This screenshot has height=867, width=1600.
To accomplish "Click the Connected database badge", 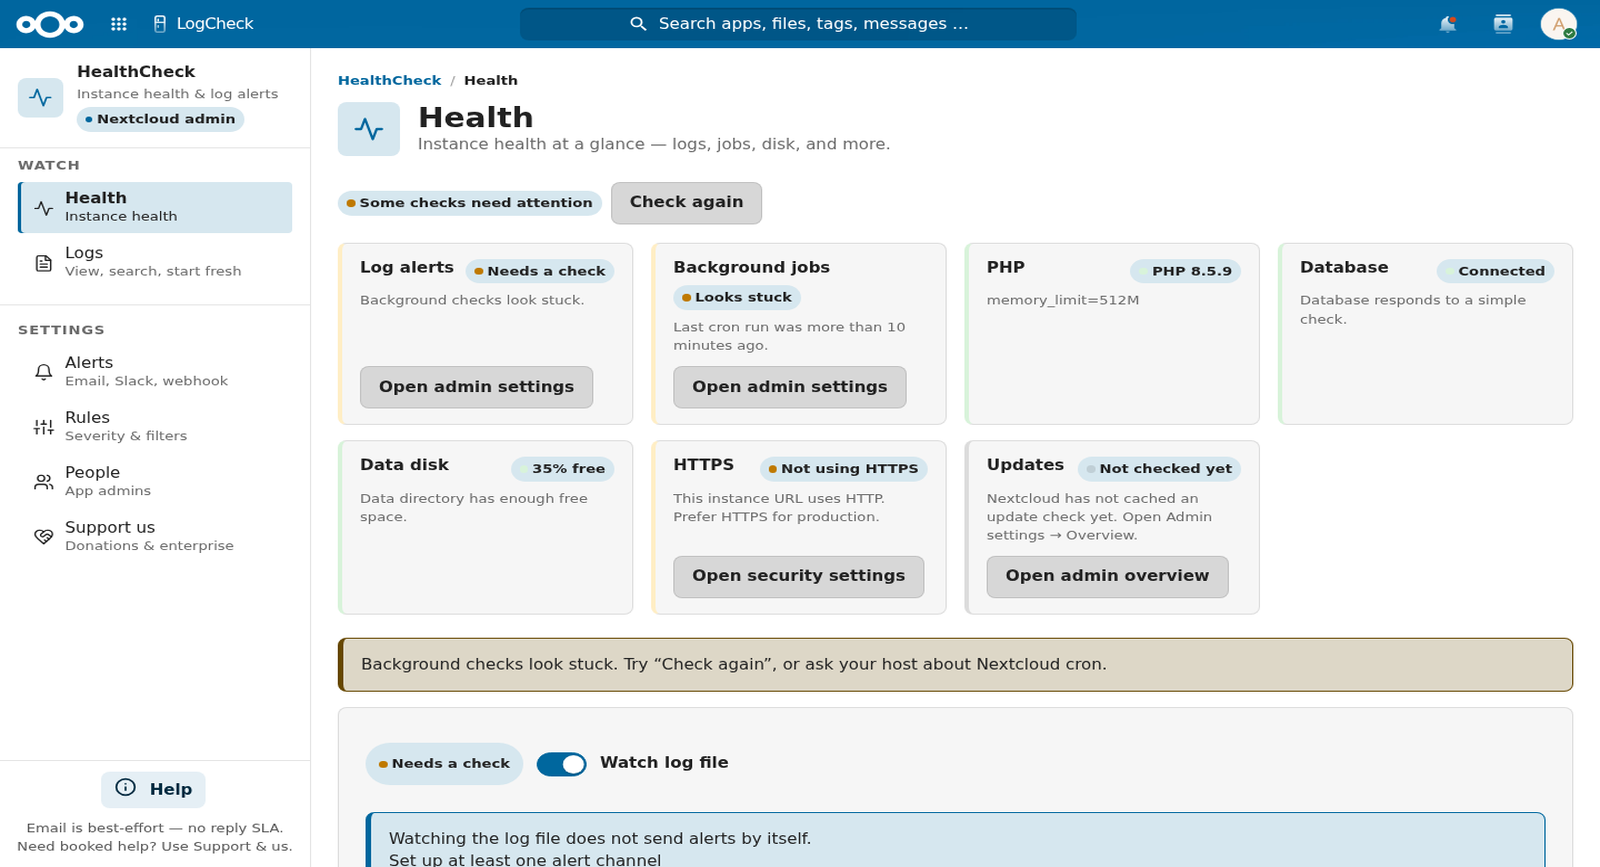I will 1495,271.
